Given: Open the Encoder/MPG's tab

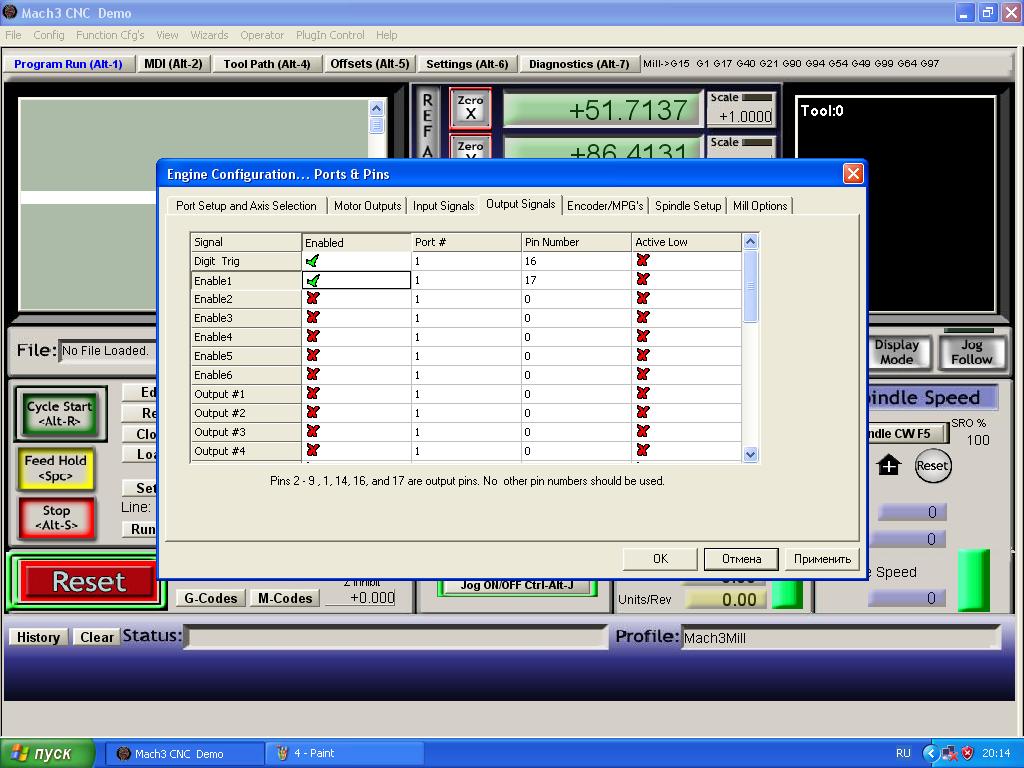Looking at the screenshot, I should (x=605, y=206).
